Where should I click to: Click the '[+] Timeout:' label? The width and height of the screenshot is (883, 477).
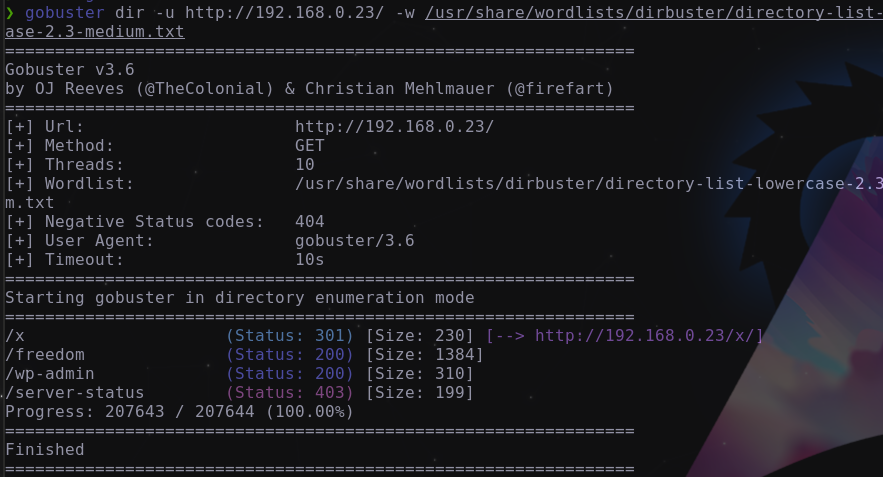65,260
